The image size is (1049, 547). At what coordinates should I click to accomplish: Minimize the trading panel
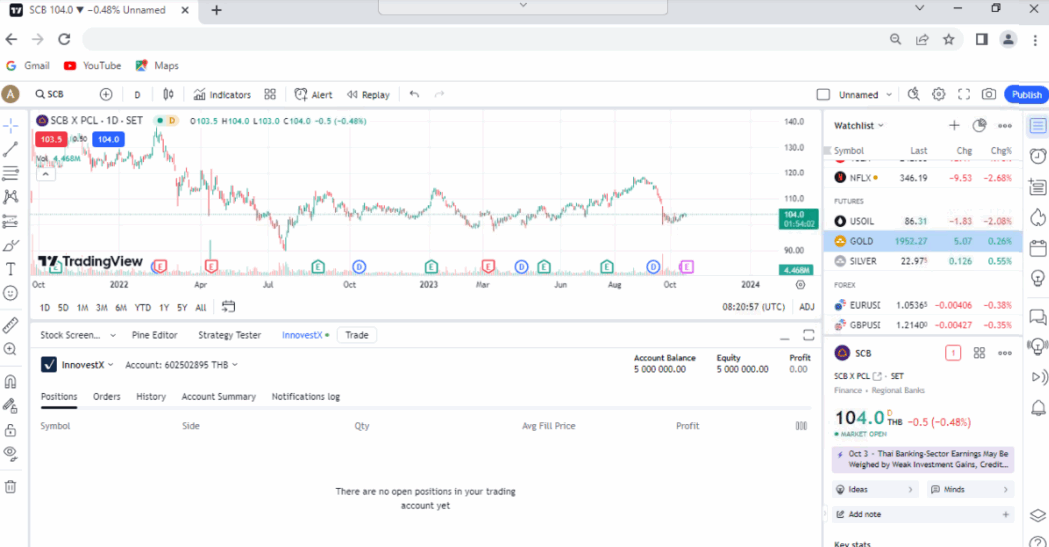click(784, 336)
